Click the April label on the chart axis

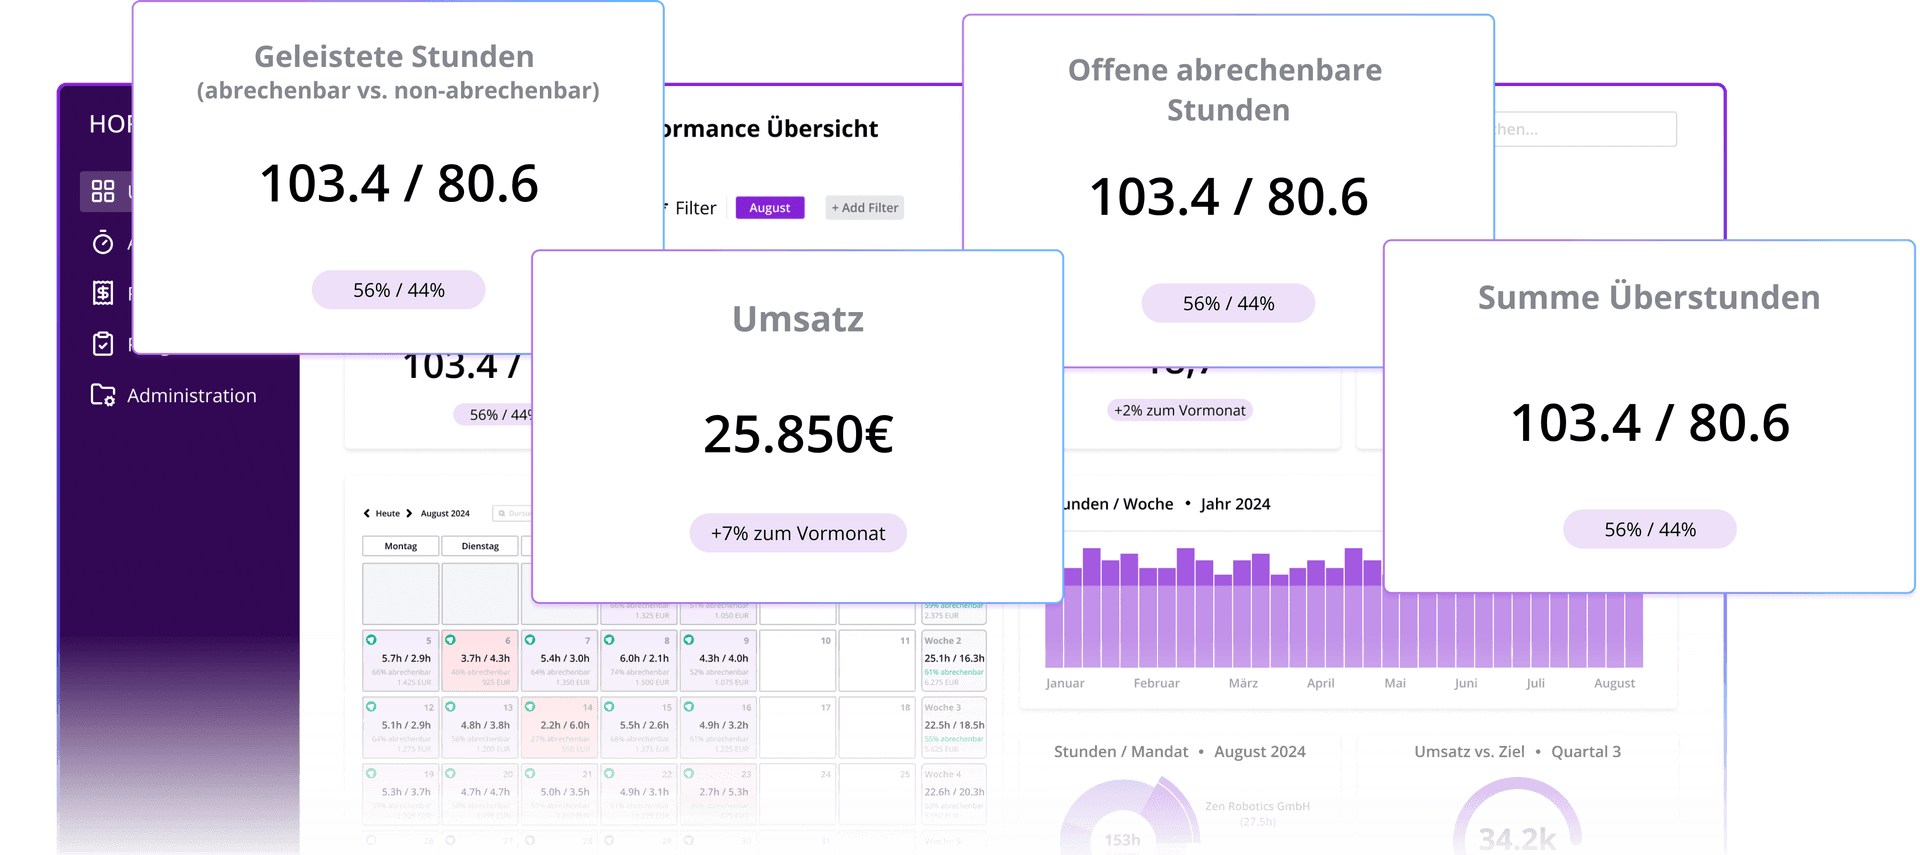1320,683
